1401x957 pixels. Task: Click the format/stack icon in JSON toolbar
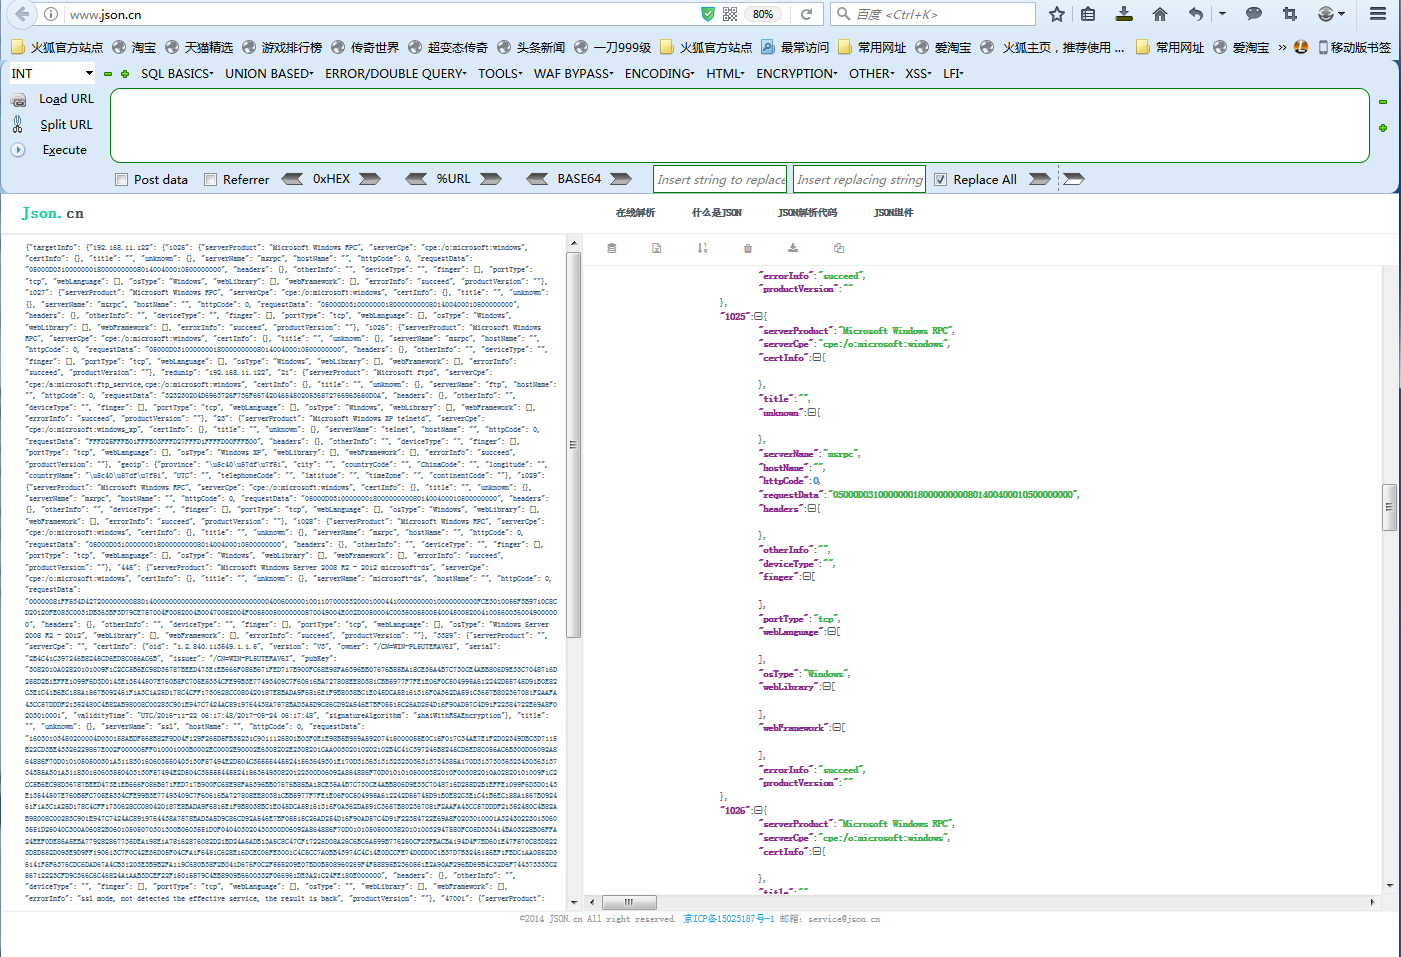pos(612,248)
